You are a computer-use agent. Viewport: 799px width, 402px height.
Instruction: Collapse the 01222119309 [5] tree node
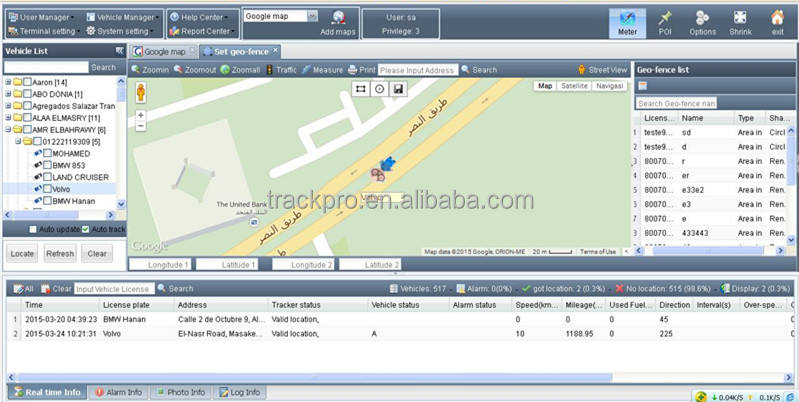pos(18,141)
